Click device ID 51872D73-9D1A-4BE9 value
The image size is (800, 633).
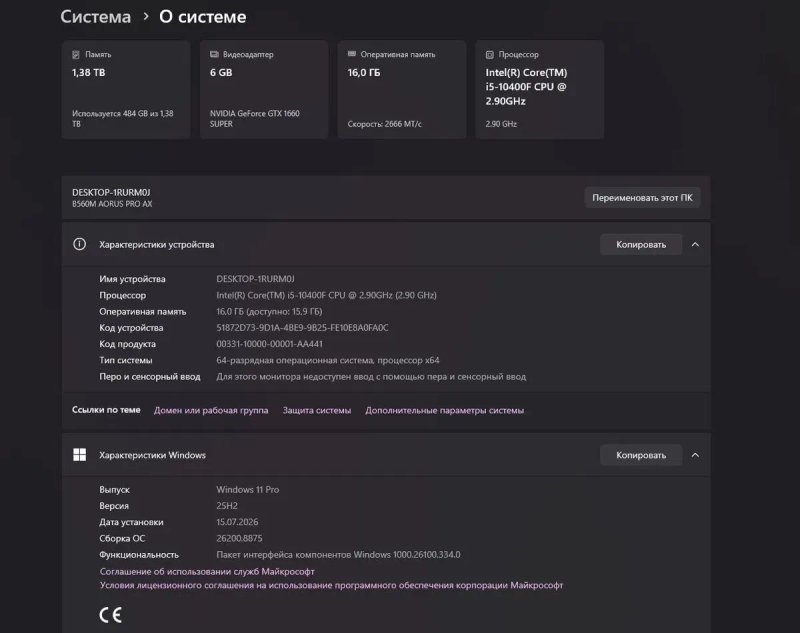[x=302, y=328]
